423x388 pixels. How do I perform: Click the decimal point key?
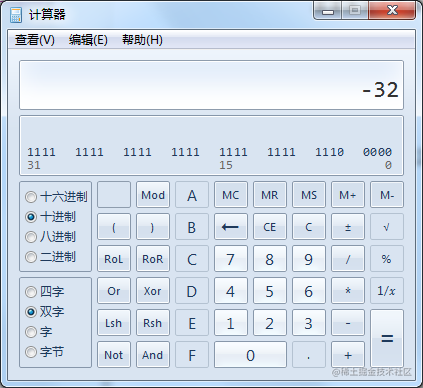pos(309,355)
